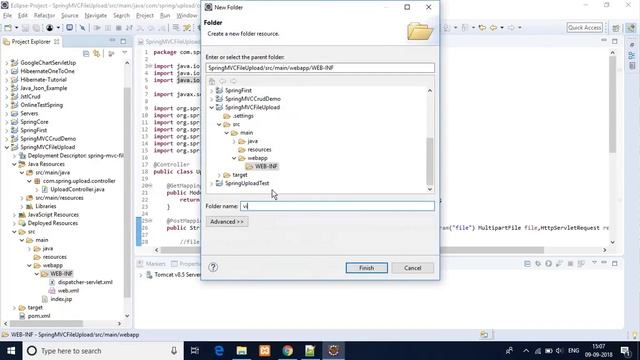Click the parent folder path field
The image size is (640, 360).
[x=320, y=68]
